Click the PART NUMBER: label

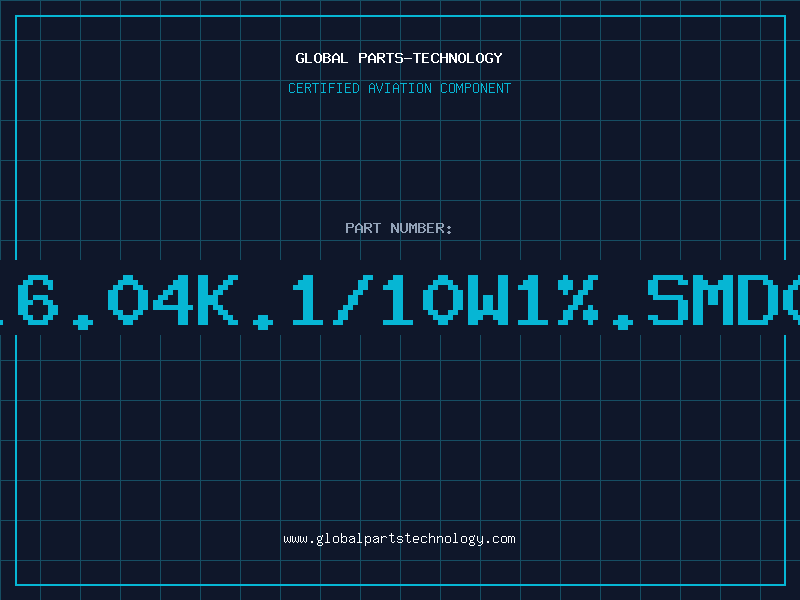point(399,228)
